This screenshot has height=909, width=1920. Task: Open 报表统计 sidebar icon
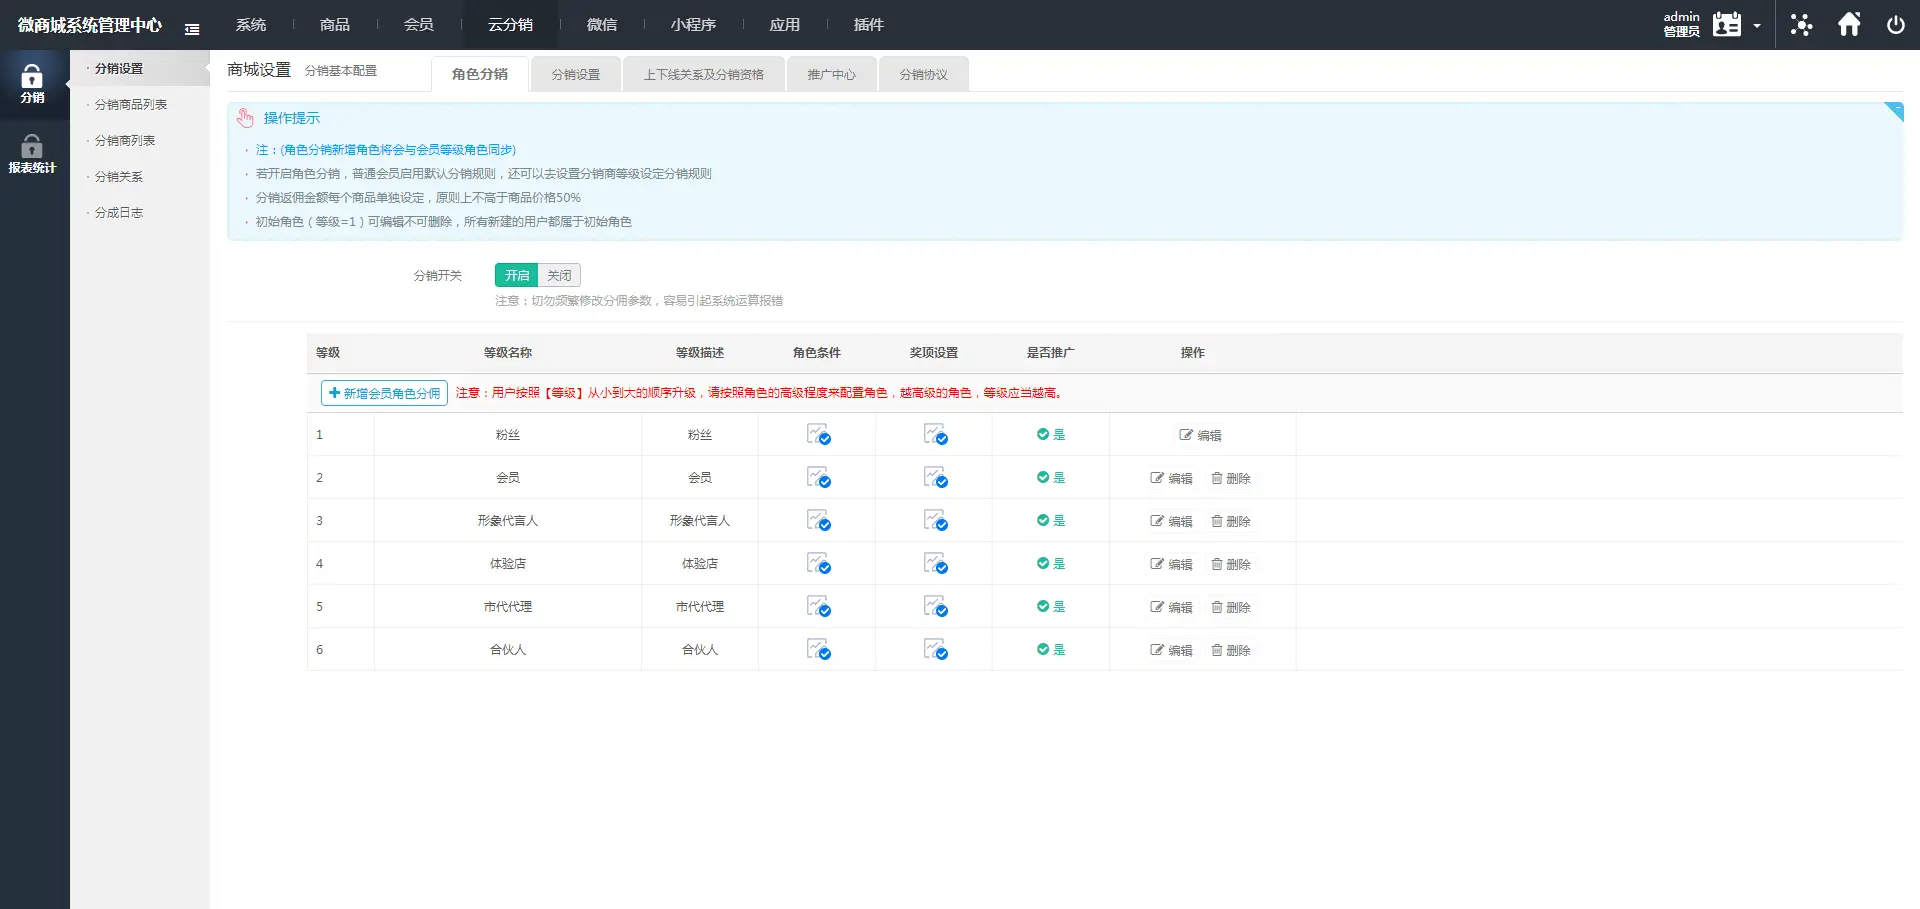[32, 154]
